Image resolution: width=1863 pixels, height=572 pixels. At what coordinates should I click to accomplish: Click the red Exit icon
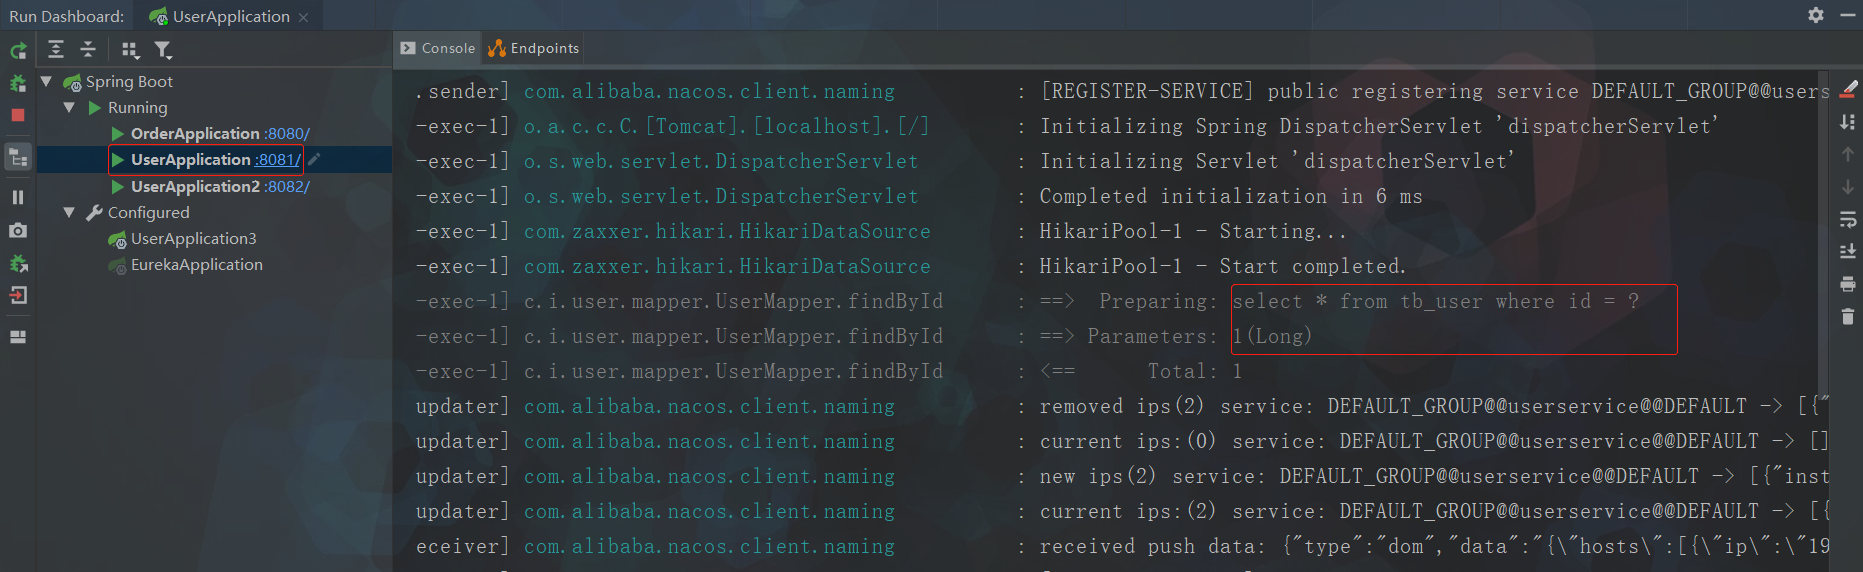[x=18, y=295]
